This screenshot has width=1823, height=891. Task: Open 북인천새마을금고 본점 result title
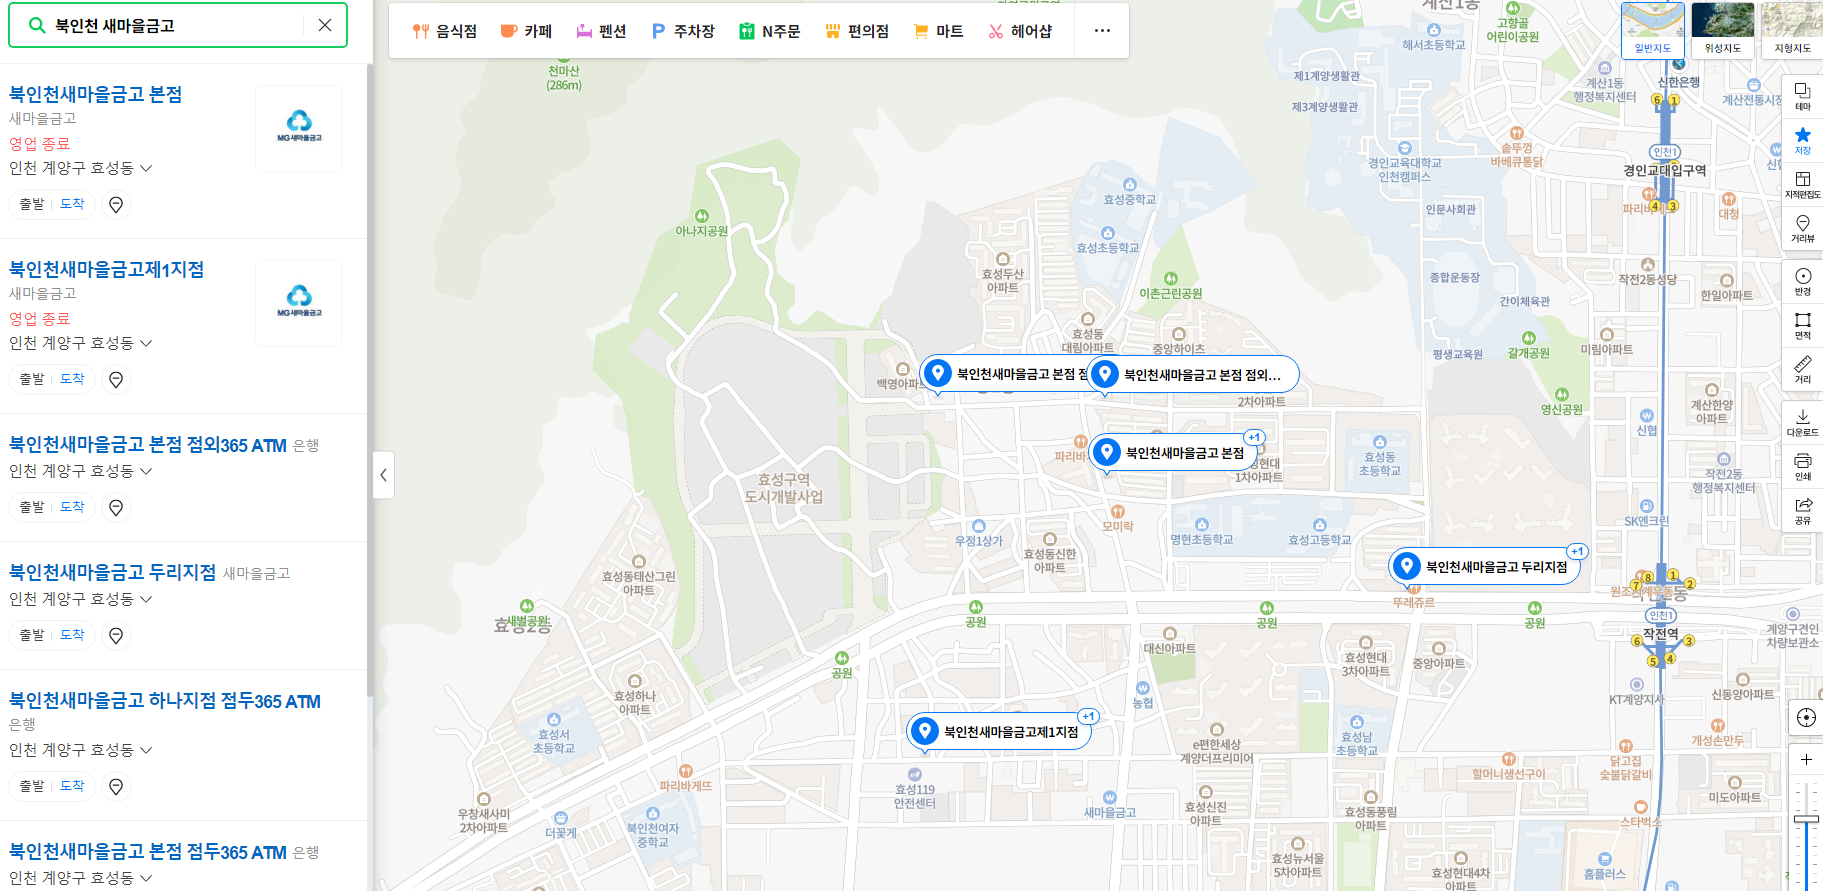(x=96, y=94)
